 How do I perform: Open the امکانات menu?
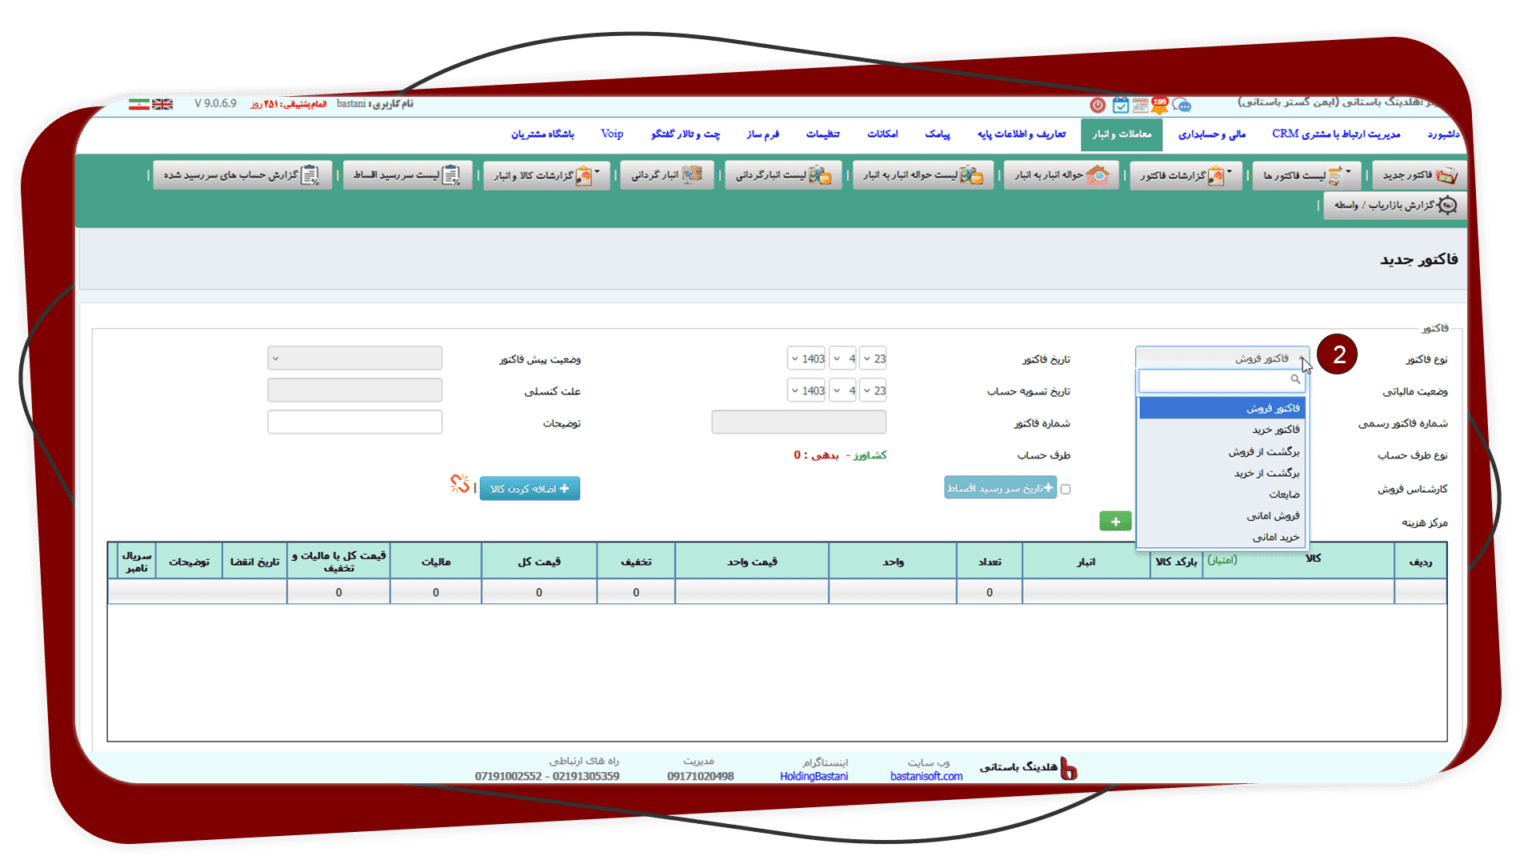[x=882, y=134]
